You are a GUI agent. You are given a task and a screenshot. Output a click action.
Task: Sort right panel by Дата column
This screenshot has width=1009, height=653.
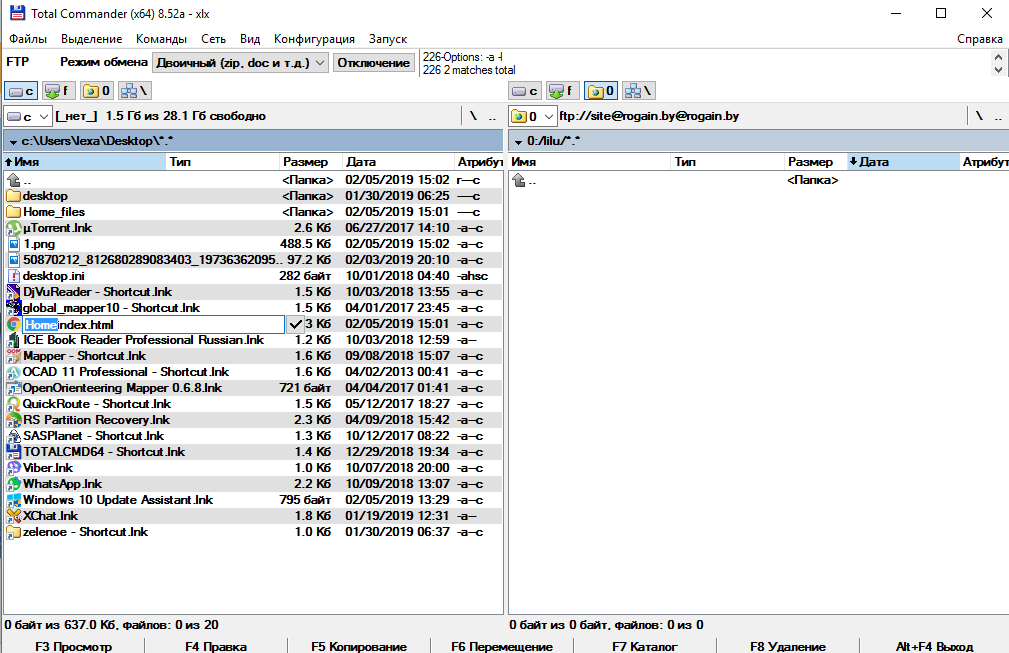click(x=903, y=162)
